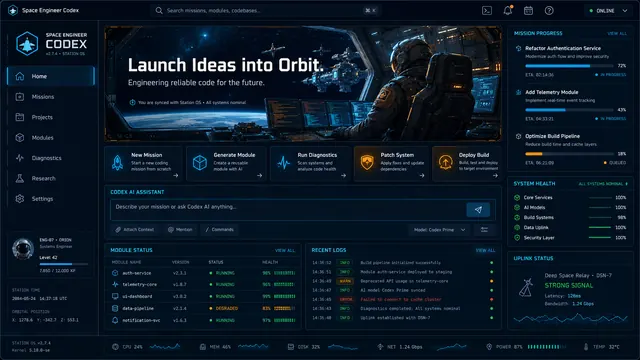Click the uplink antenna icon
Screen dimensions: 640x360
(527, 287)
